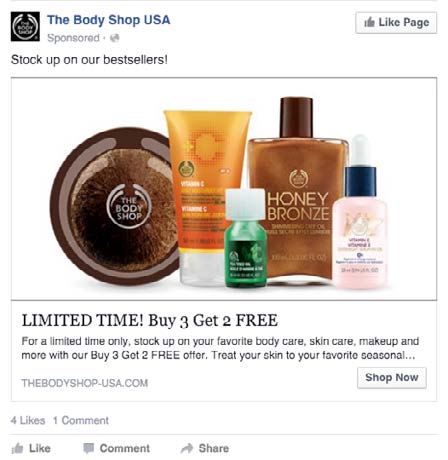Open the THEBODYSHOP-USA.COM link
Viewport: 448px width, 460px height.
(x=85, y=383)
